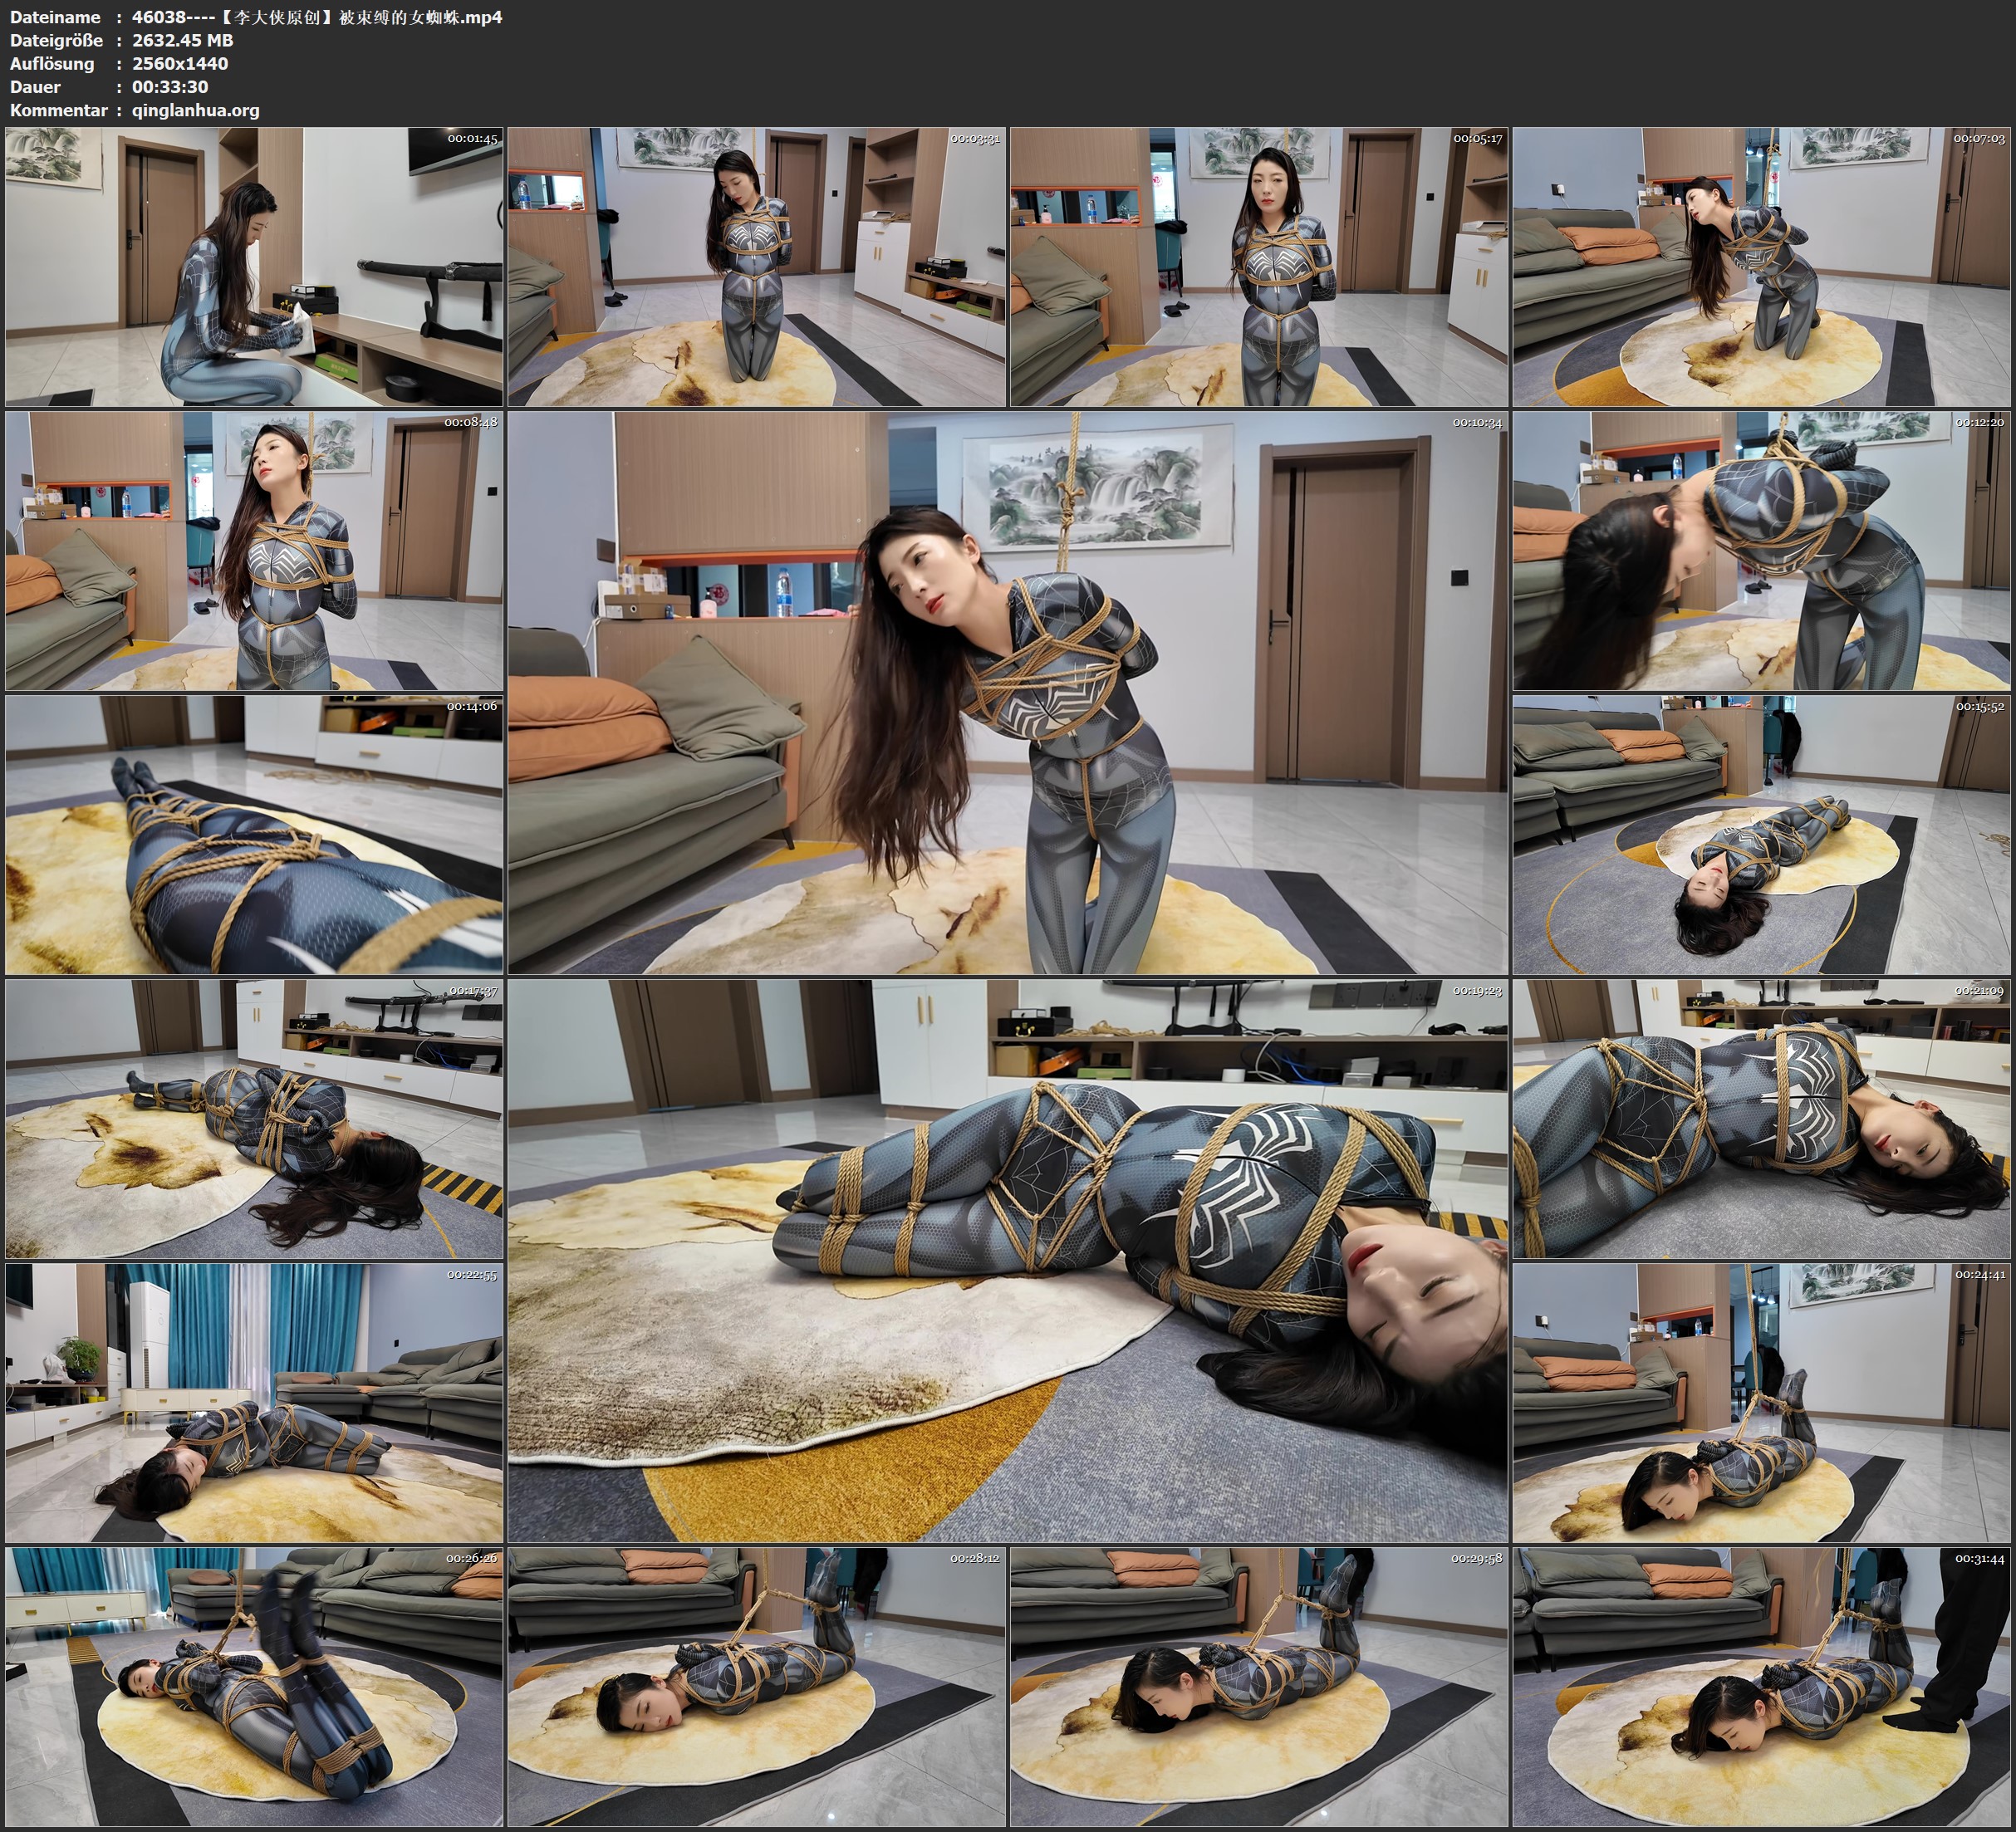Select the frame timestamped 00:26:26
This screenshot has height=1832, width=2016.
(254, 1687)
